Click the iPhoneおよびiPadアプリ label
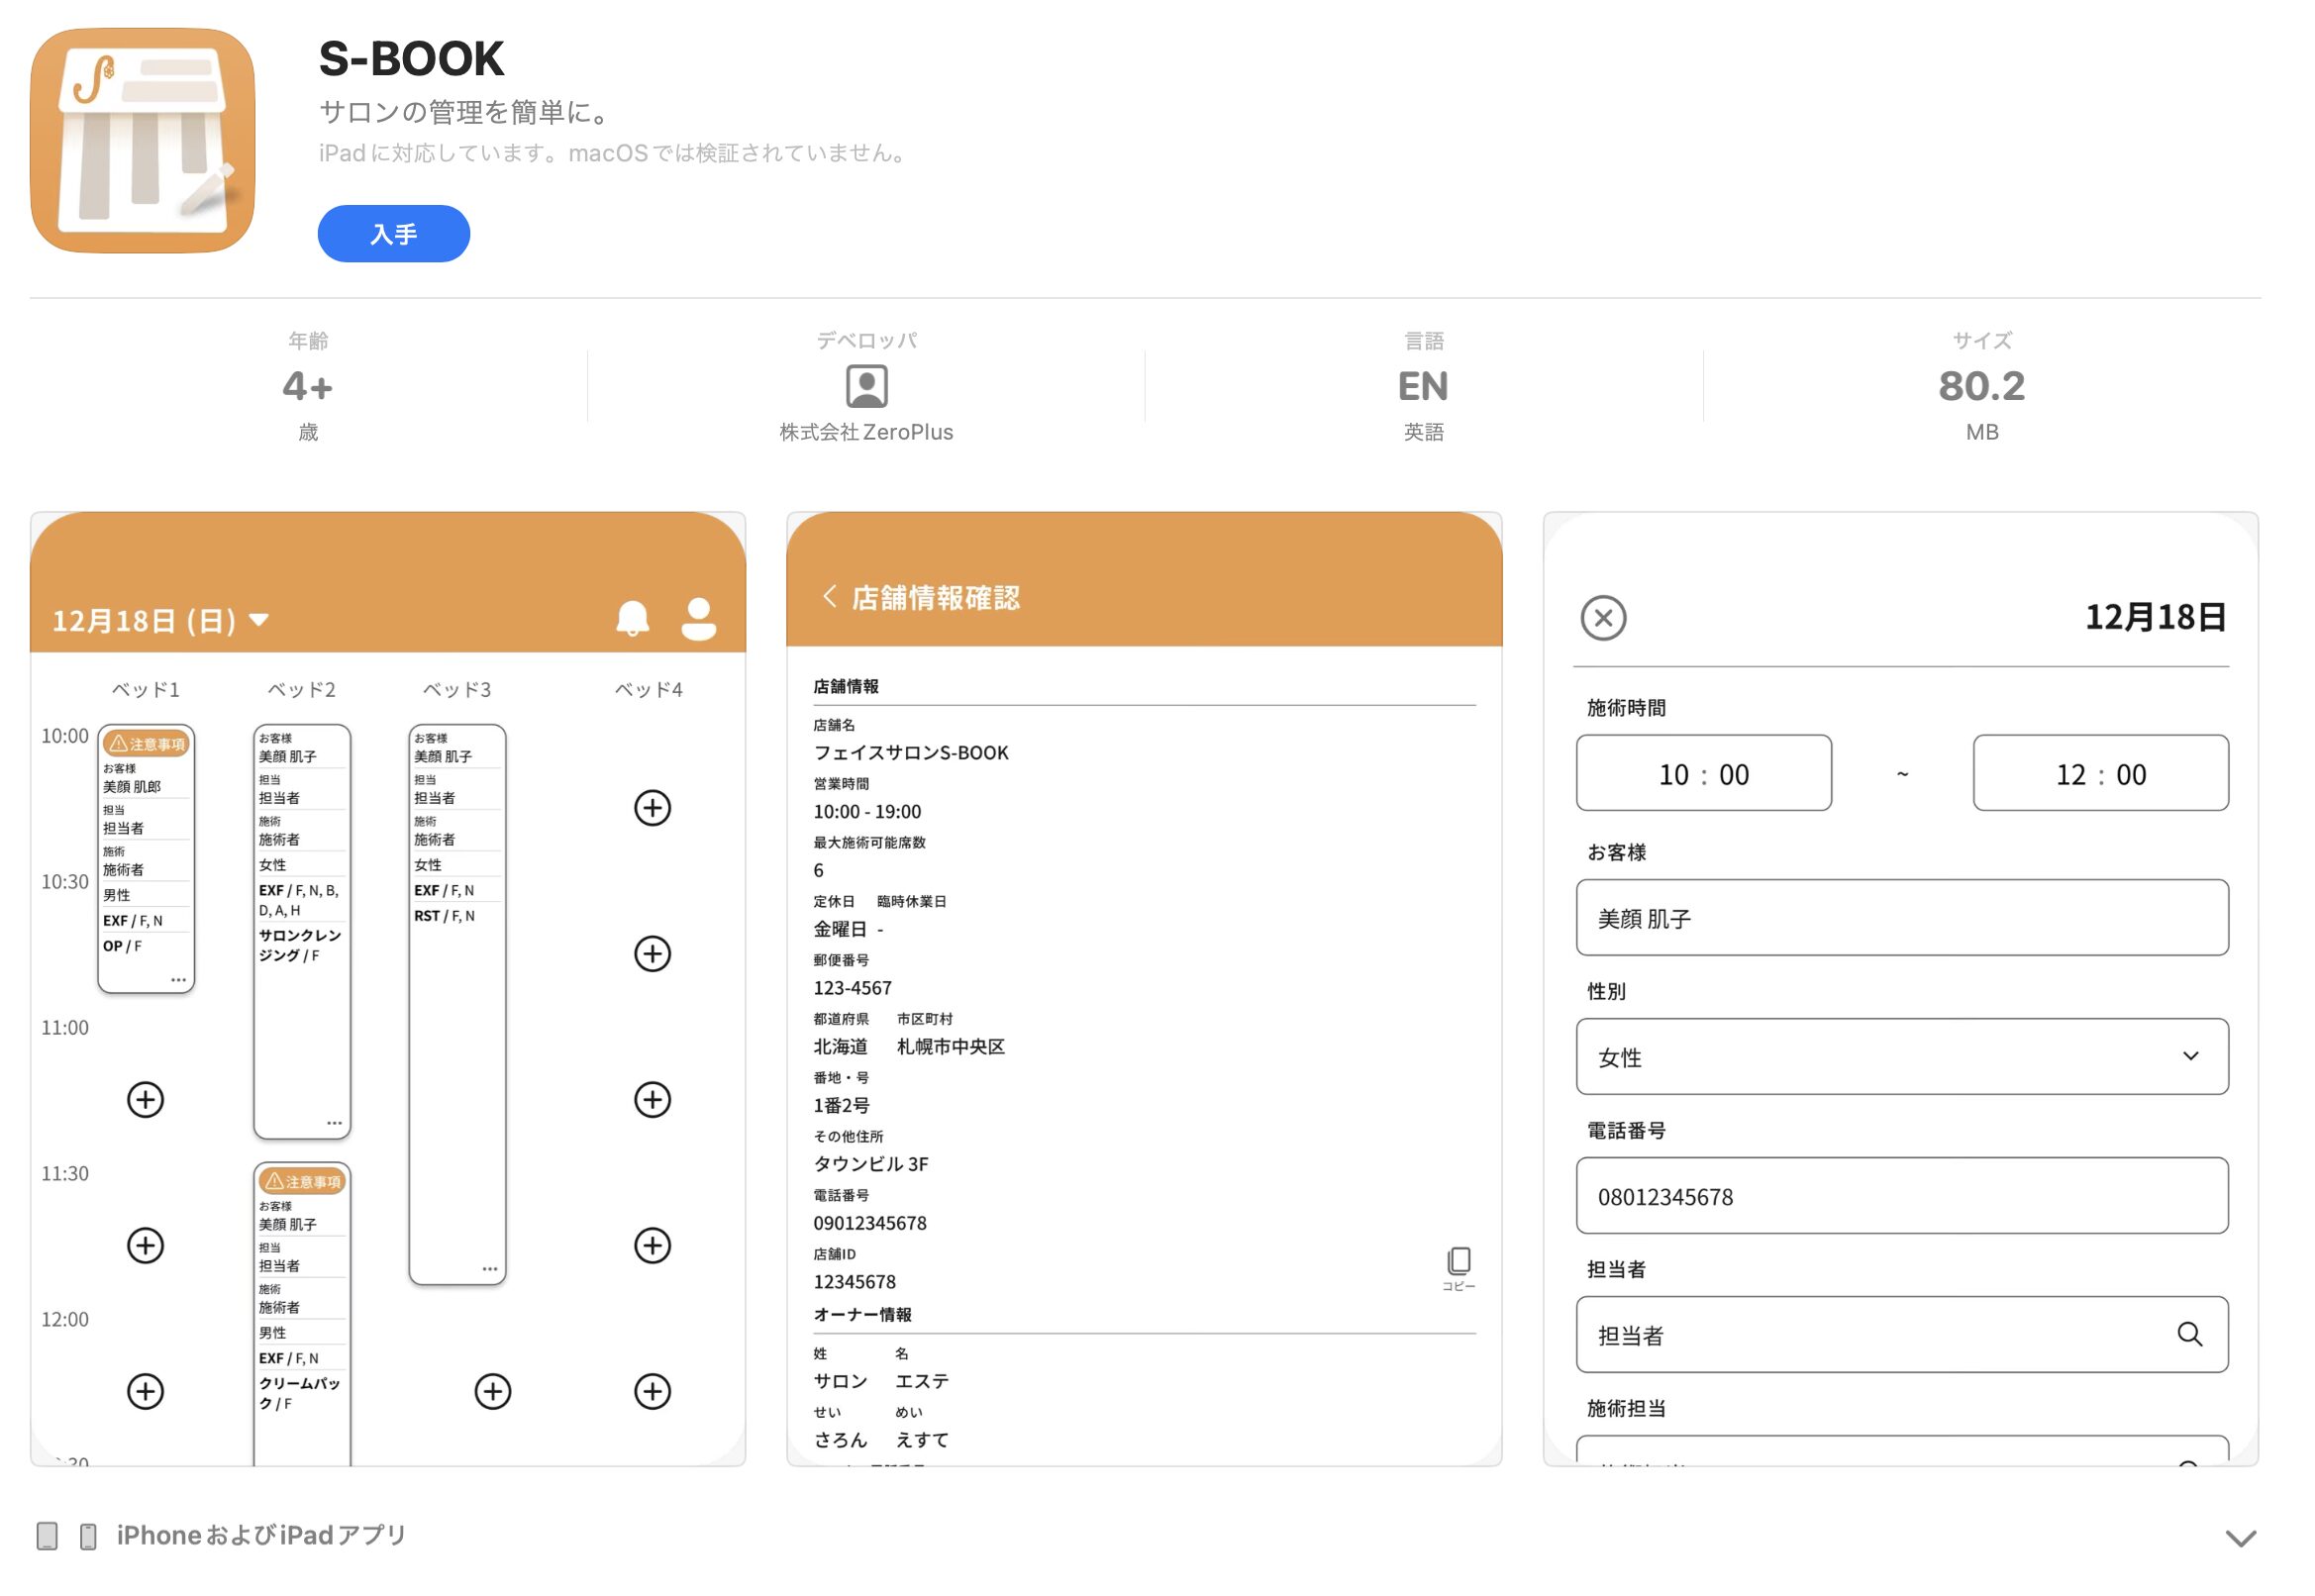The image size is (2315, 1596). (261, 1536)
